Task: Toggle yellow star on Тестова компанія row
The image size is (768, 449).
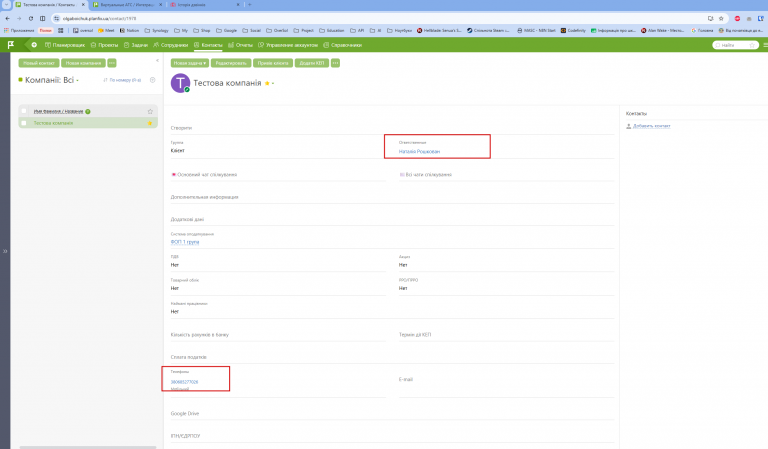Action: click(x=150, y=123)
